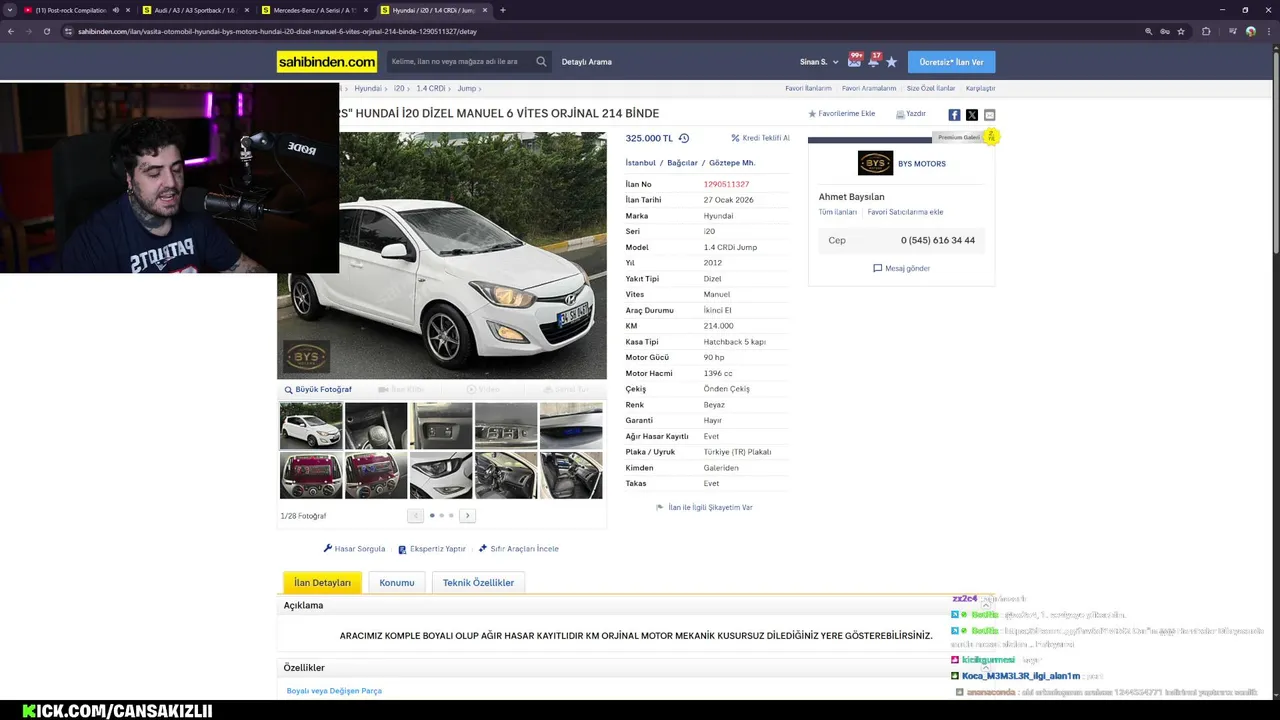Click the search magnifier icon in header
The width and height of the screenshot is (1280, 720).
point(541,62)
